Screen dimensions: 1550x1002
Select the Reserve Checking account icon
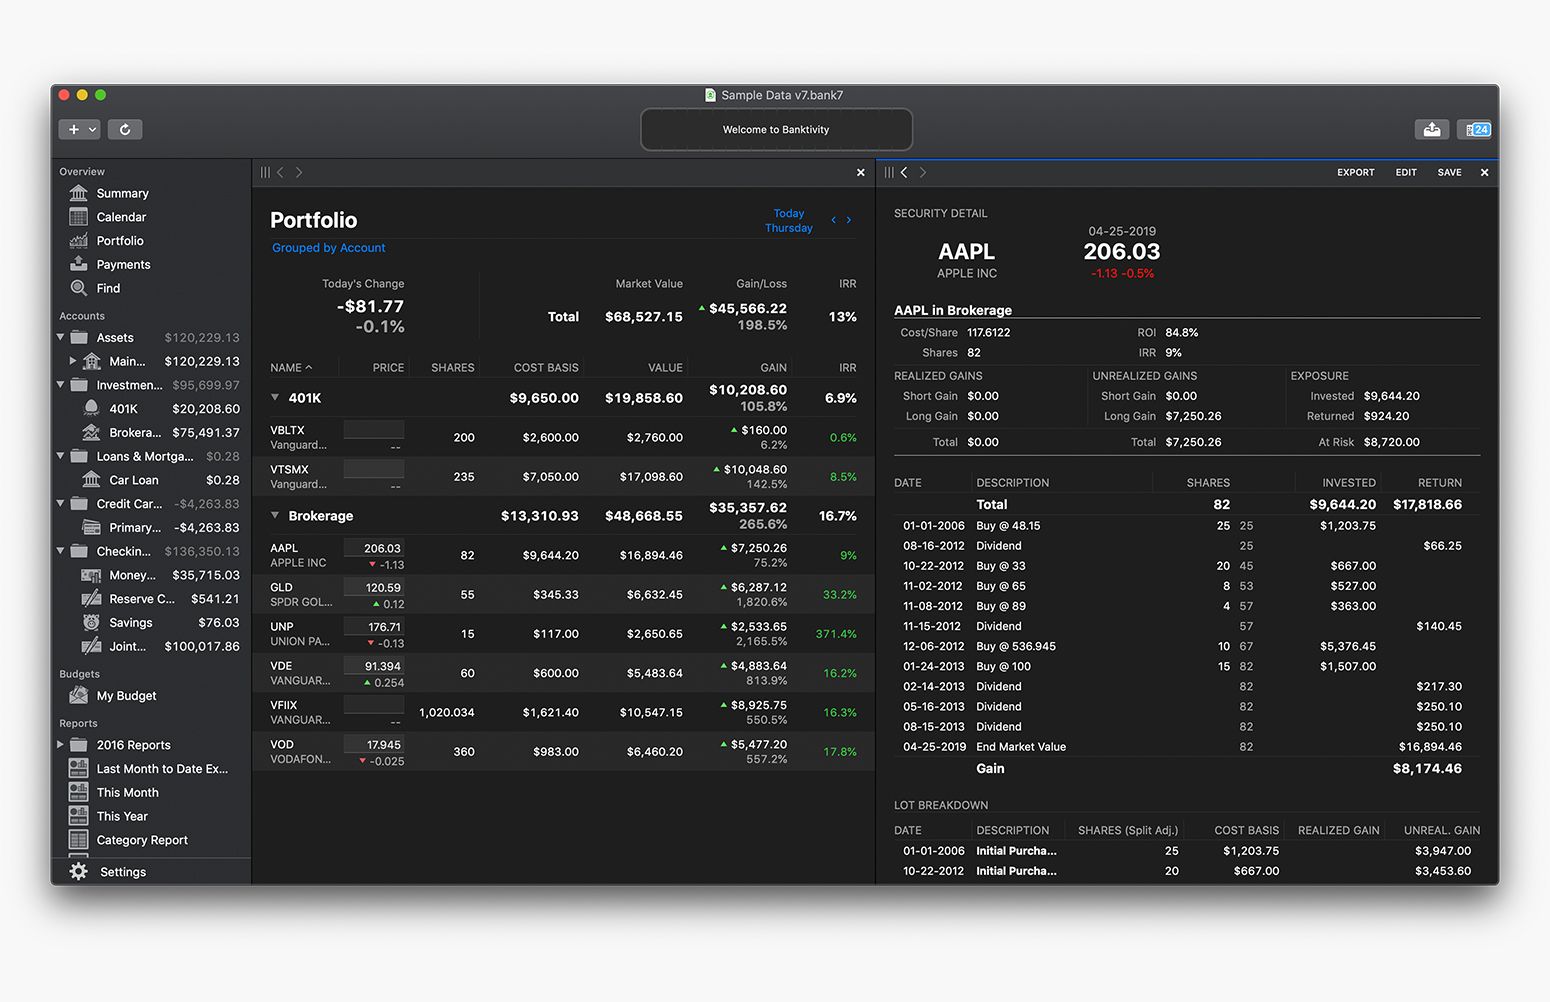tap(91, 599)
